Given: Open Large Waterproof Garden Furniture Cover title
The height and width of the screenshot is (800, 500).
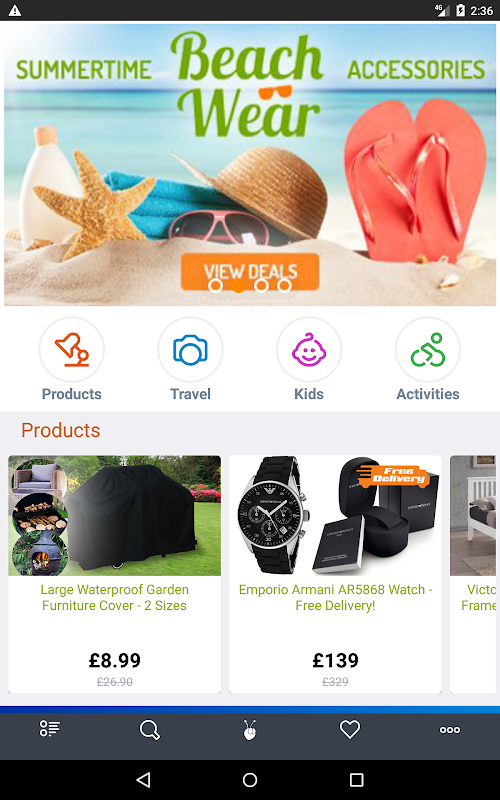Looking at the screenshot, I should pyautogui.click(x=114, y=597).
